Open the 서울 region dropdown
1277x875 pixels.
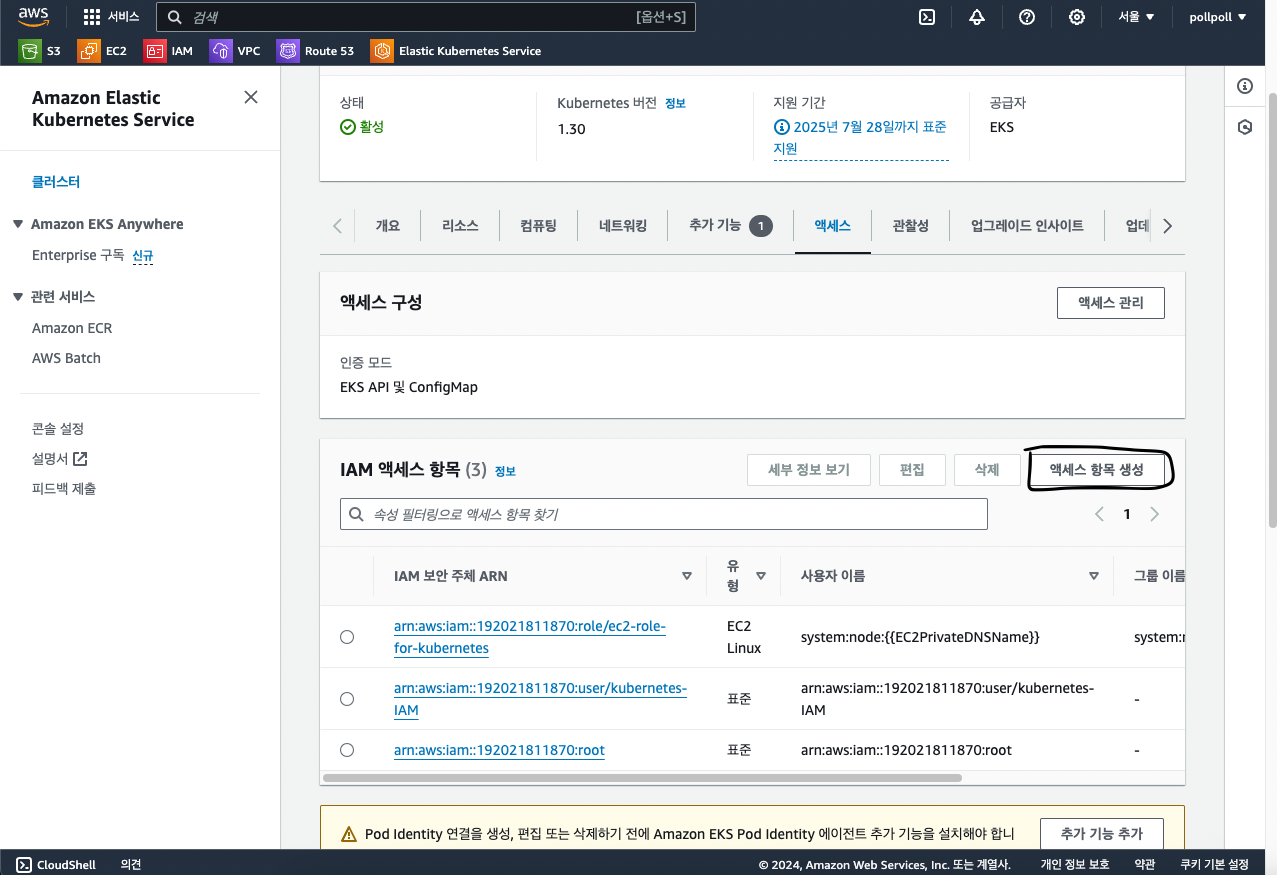tap(1136, 17)
